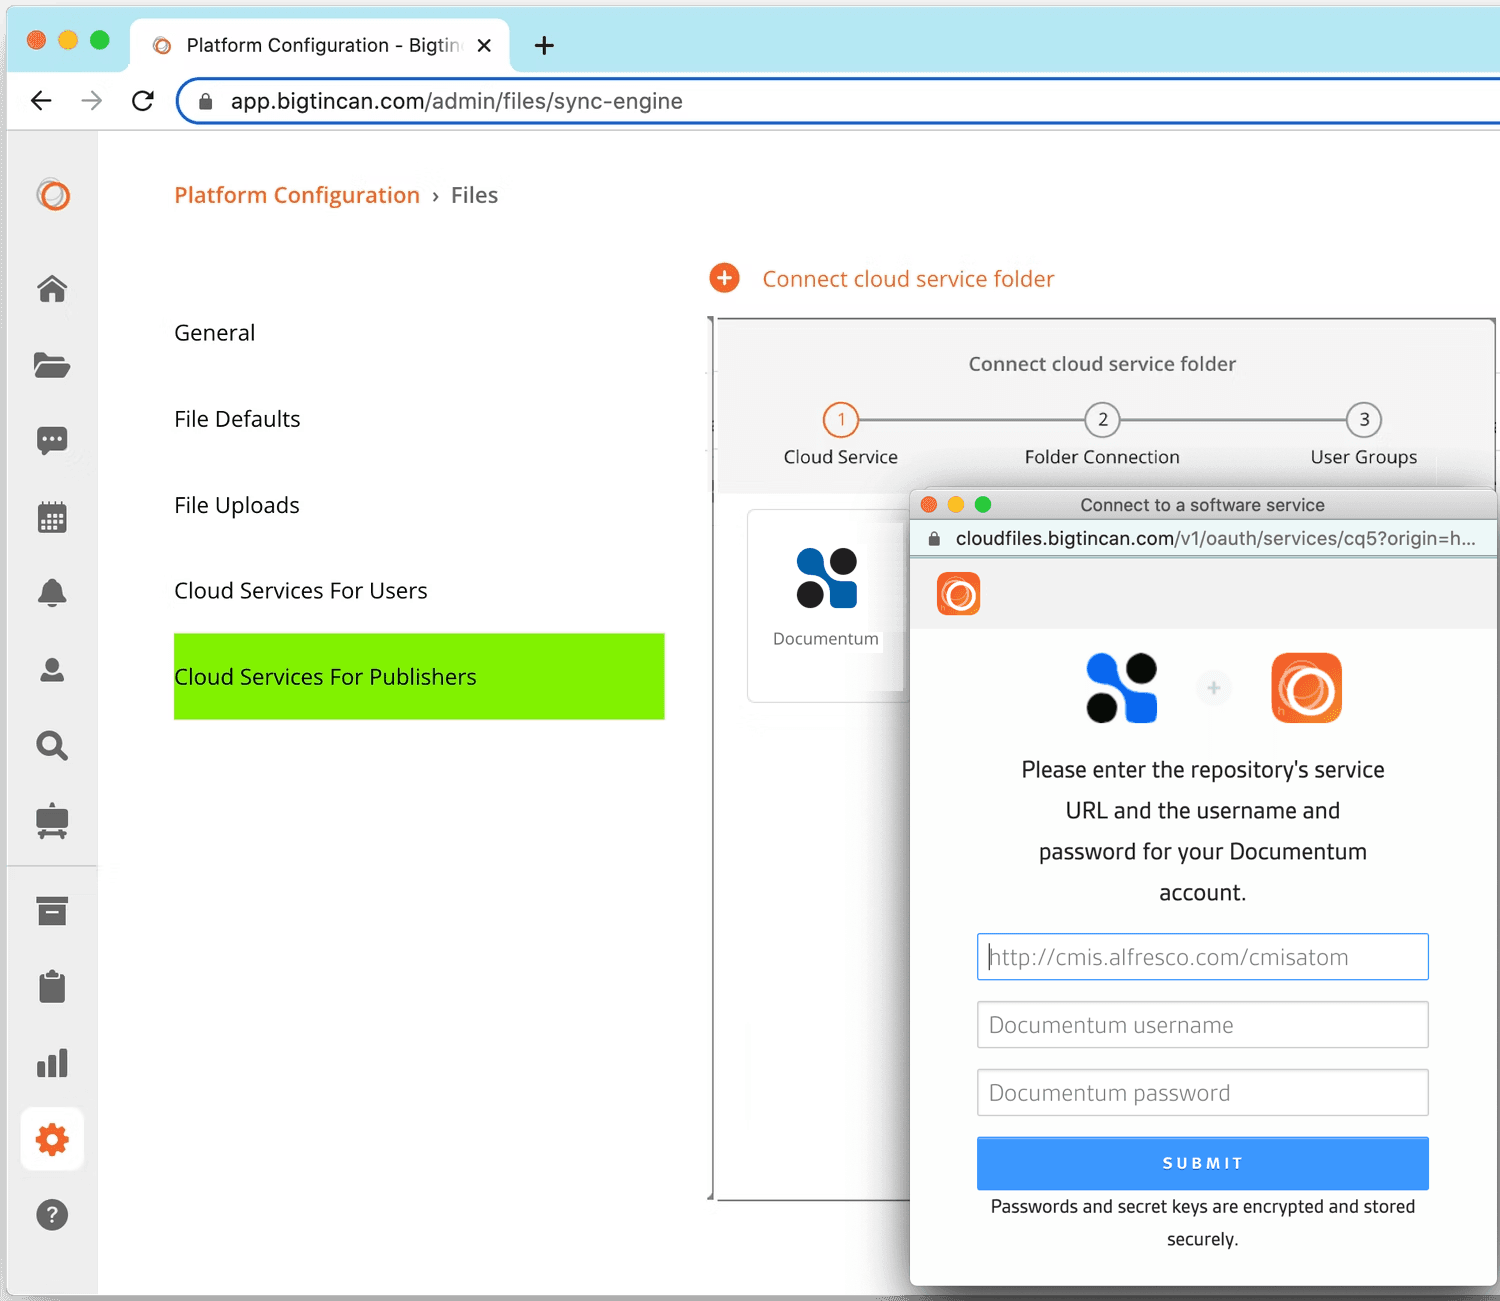Viewport: 1500px width, 1301px height.
Task: Click the Bigtincan logo in the popup header
Action: pyautogui.click(x=958, y=593)
